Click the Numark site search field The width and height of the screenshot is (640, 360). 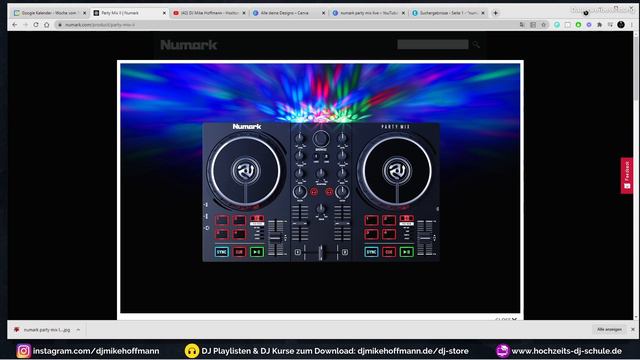pos(433,44)
